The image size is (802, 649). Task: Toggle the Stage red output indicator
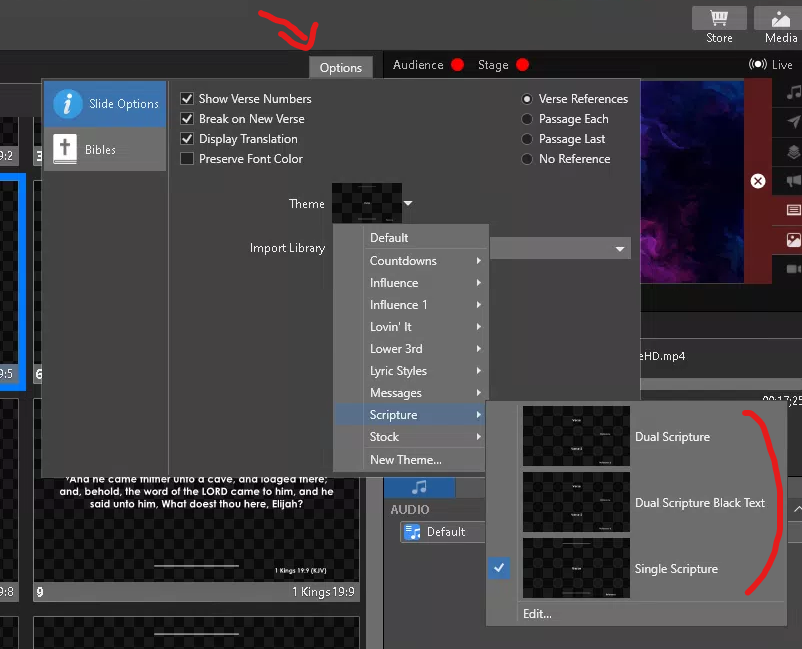tap(522, 65)
